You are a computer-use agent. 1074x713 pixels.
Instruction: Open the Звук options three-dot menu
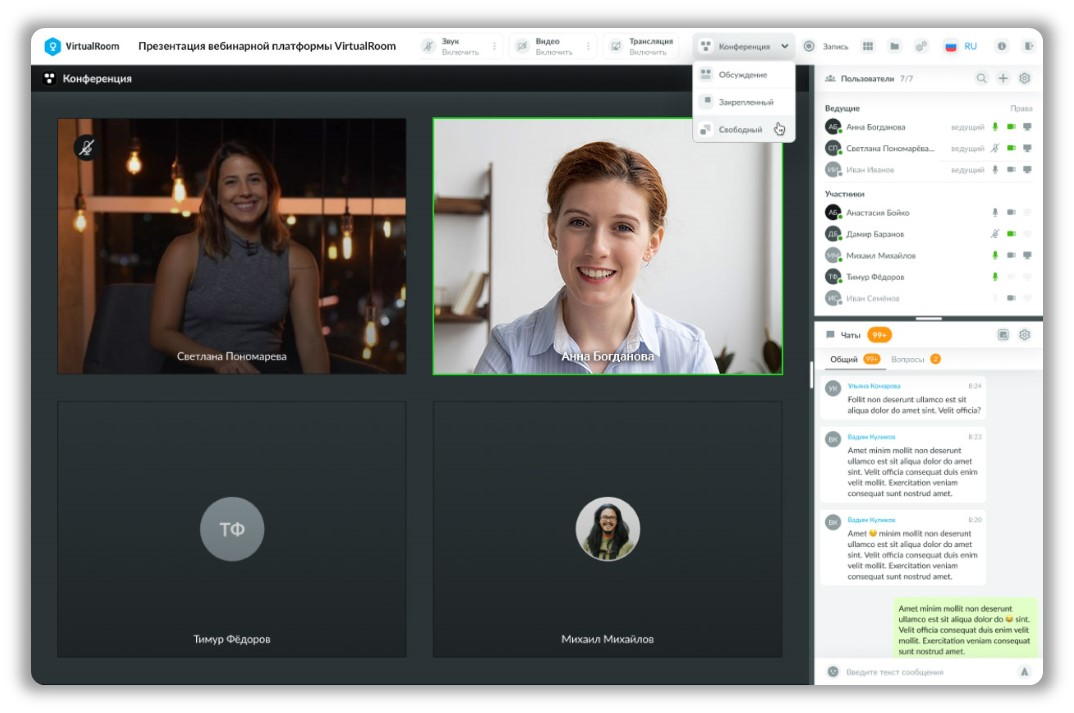(x=494, y=46)
